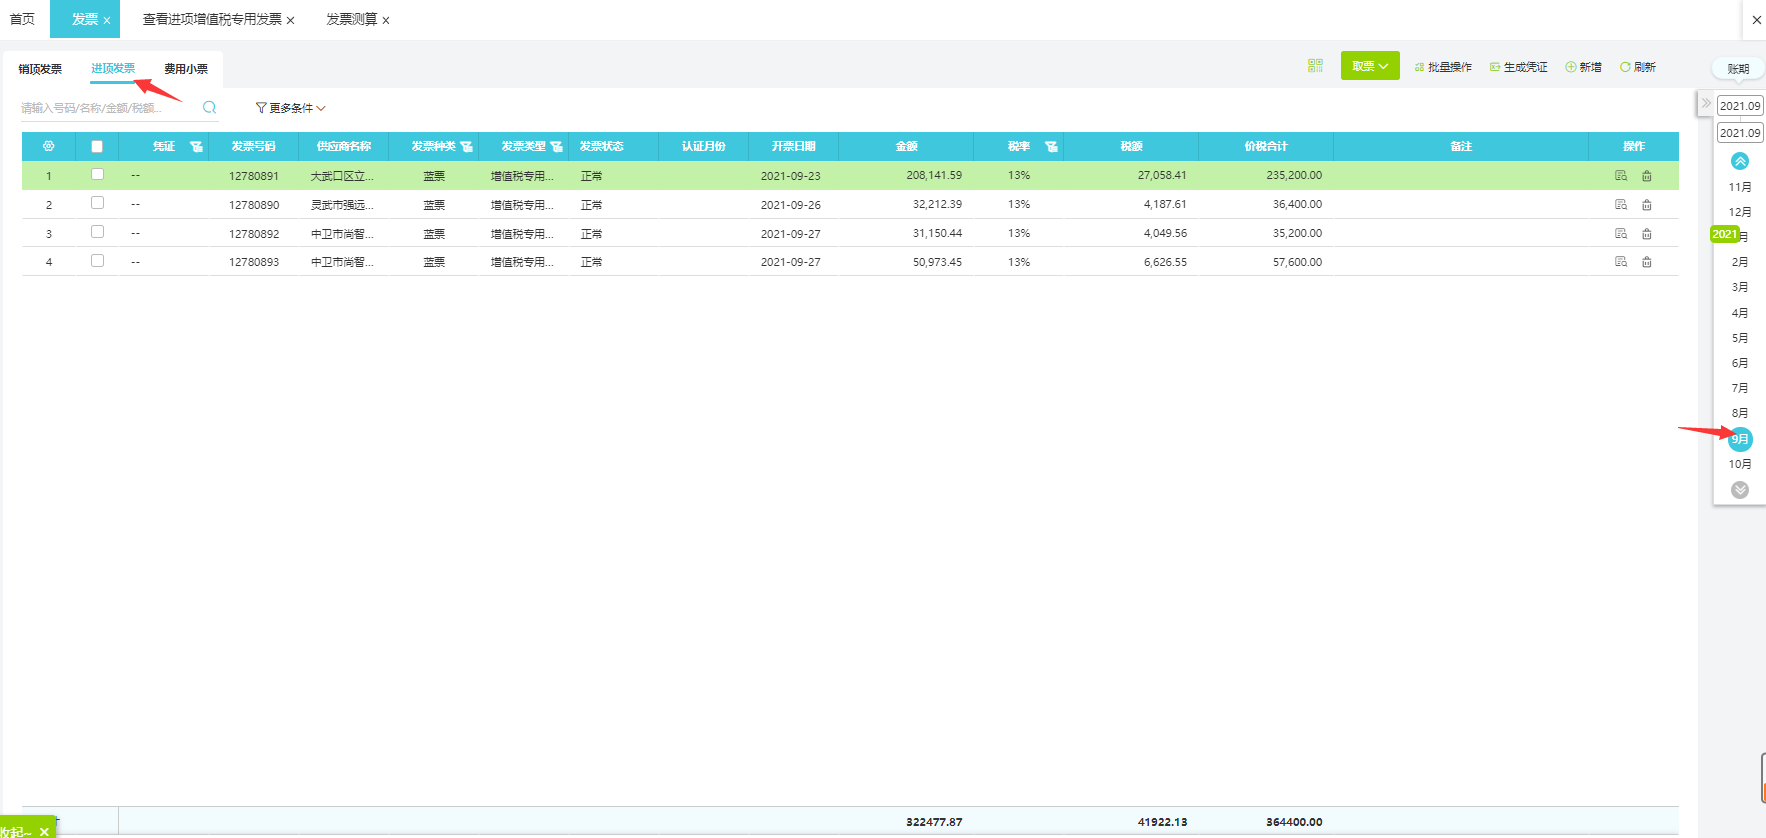1766x838 pixels.
Task: Collapse the period side panel
Action: (1706, 103)
